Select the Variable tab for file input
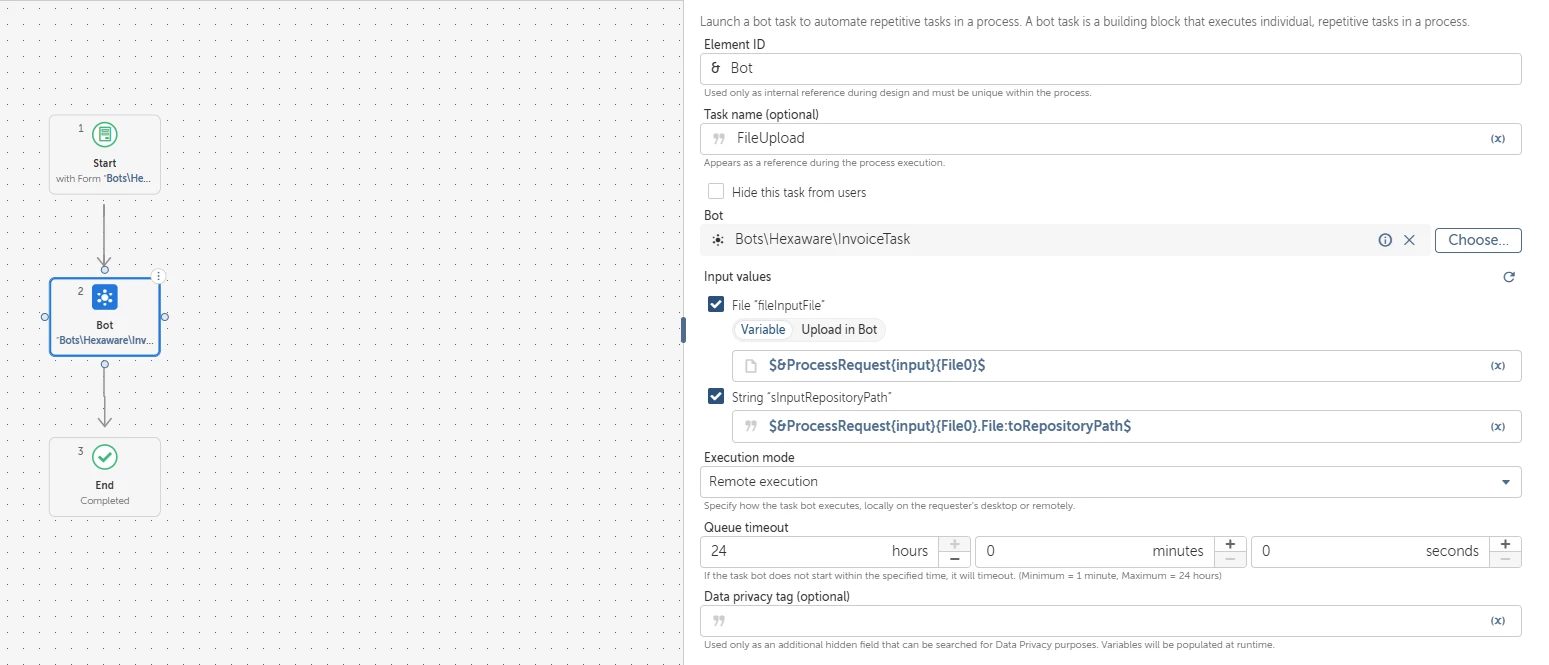The image size is (1549, 665). 763,330
